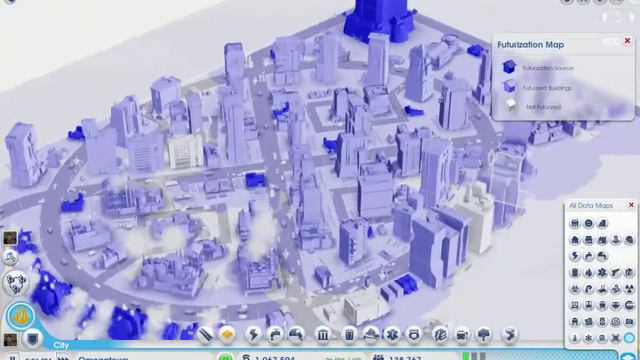Show the Commercial shop data map
Screen dimensions: 640x360
pos(589,240)
